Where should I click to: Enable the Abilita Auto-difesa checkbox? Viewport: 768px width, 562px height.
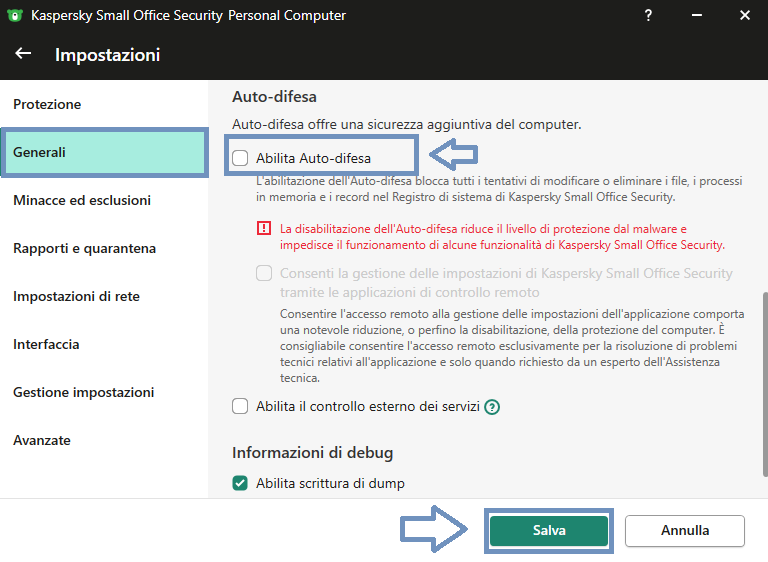pos(240,158)
